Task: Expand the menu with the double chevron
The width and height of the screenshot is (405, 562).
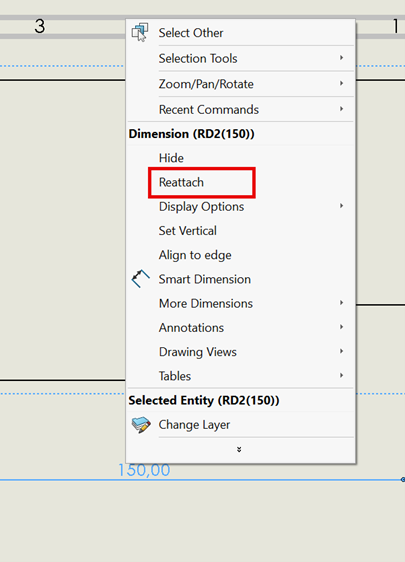Action: click(239, 449)
